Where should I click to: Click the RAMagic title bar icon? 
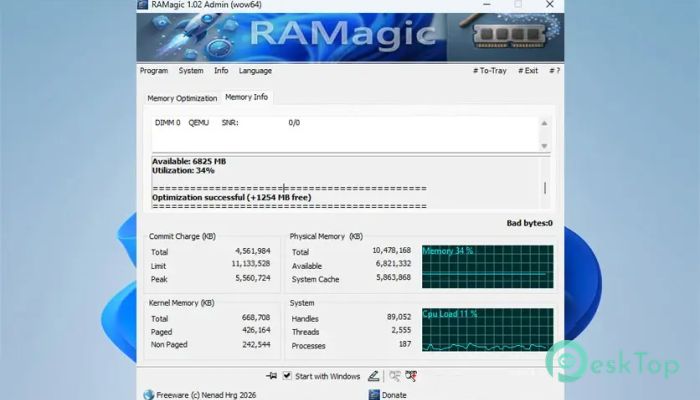click(142, 4)
